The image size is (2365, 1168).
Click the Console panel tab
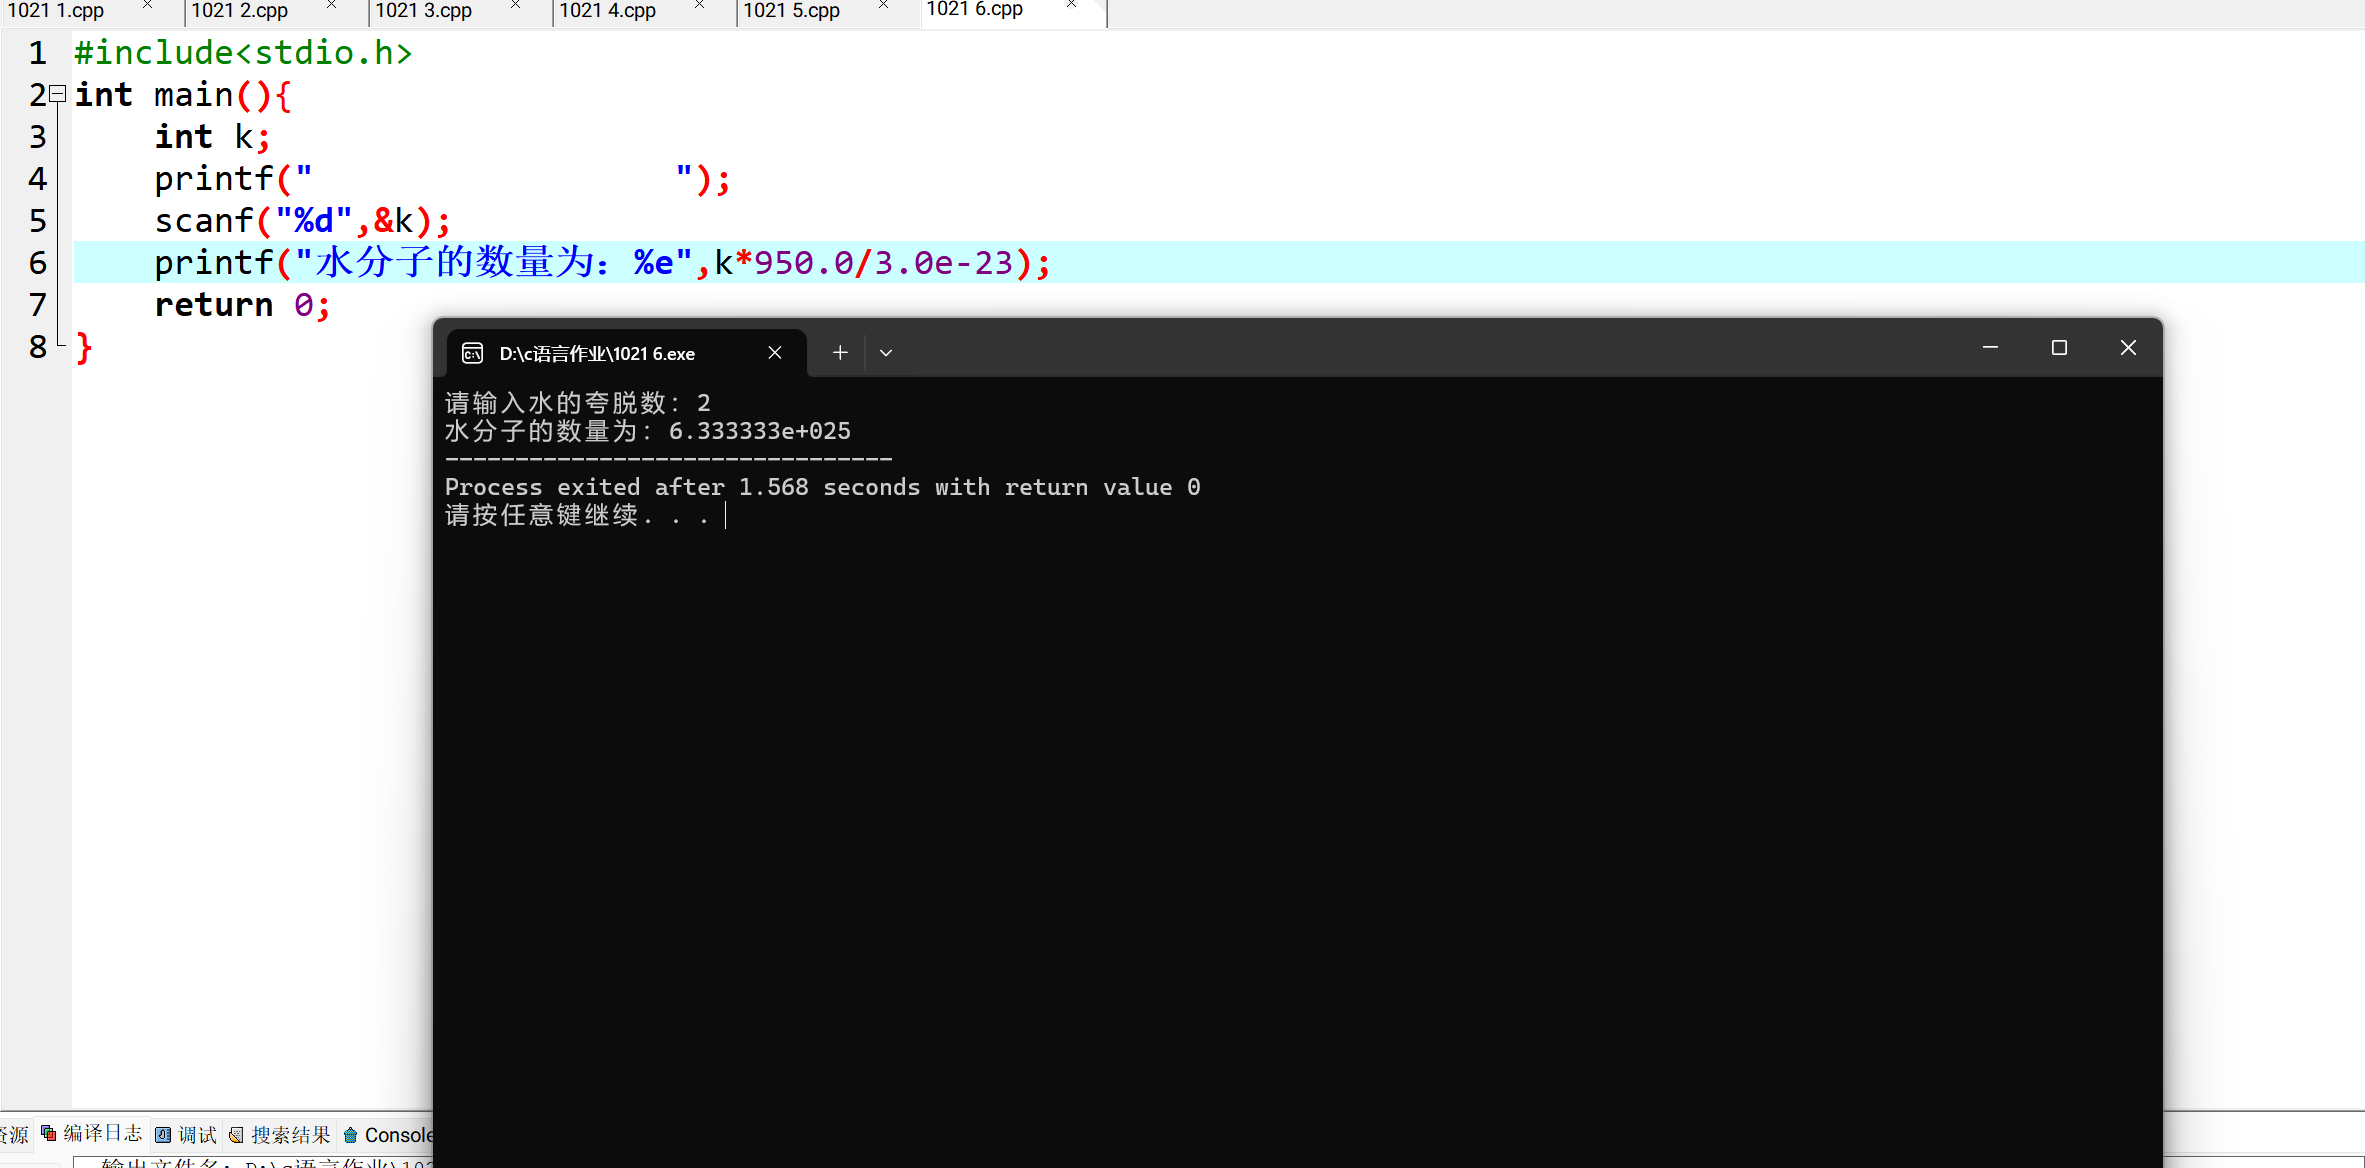pyautogui.click(x=390, y=1135)
